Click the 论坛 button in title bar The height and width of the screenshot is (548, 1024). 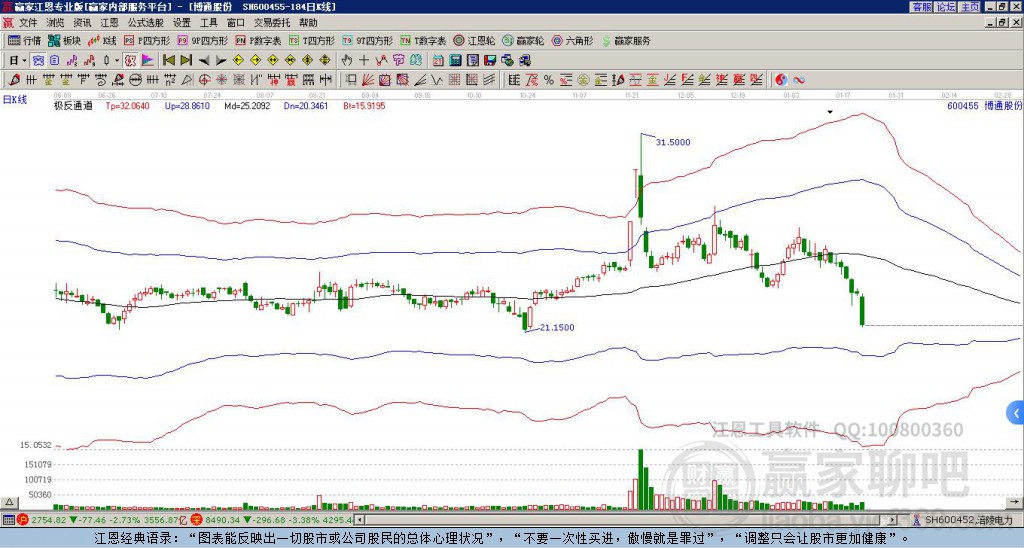coord(945,7)
